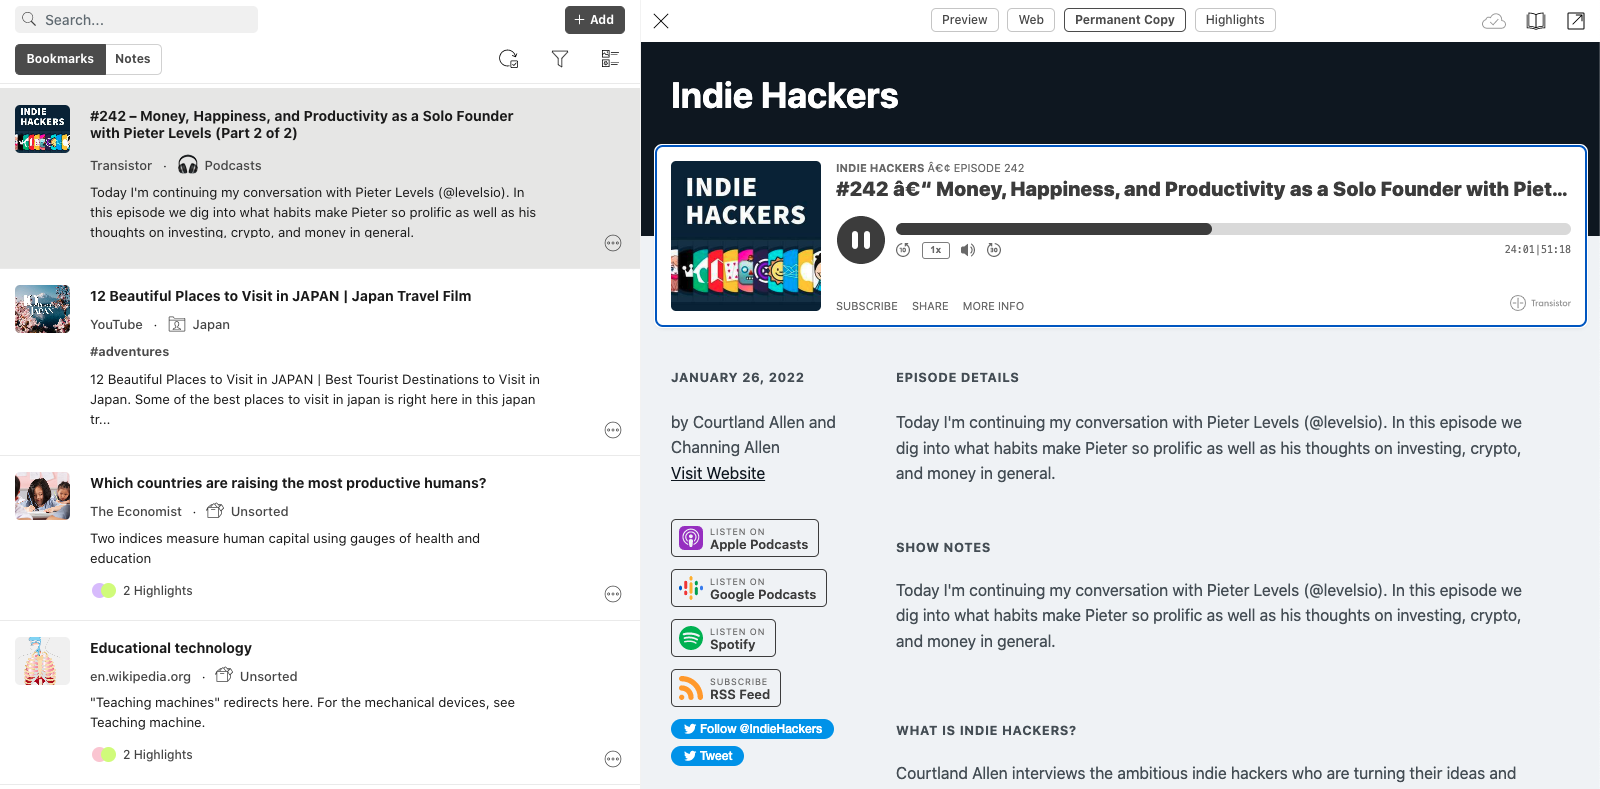This screenshot has width=1600, height=789.
Task: Select the Permanent Copy tab
Action: [1125, 20]
